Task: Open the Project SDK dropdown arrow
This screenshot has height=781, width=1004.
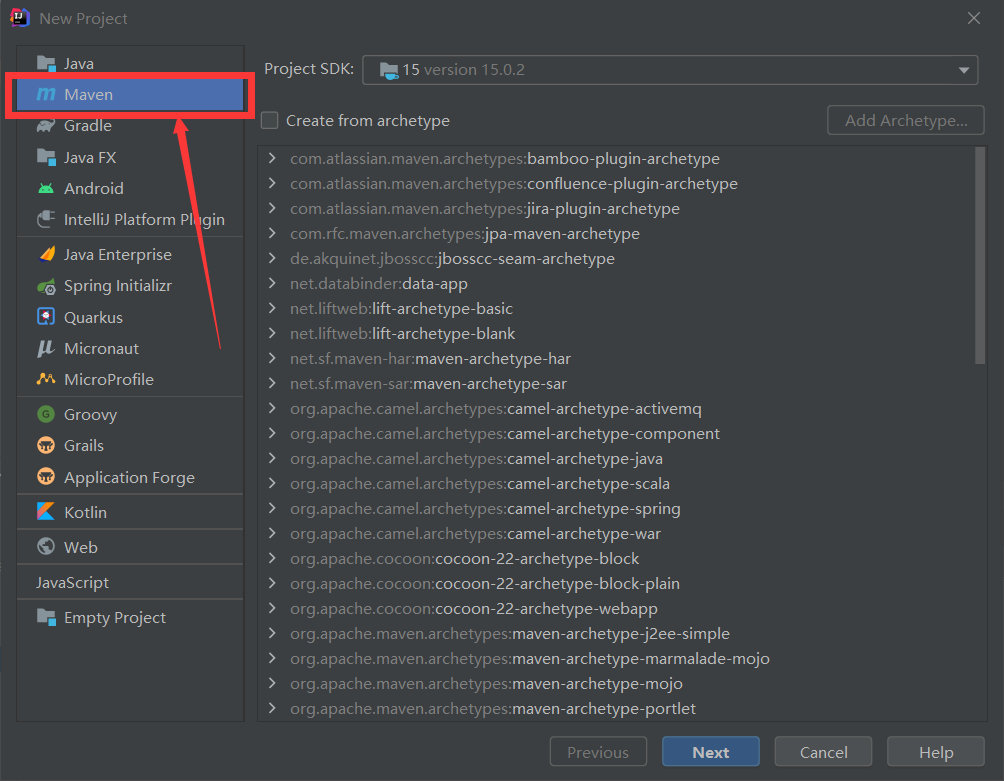Action: [964, 70]
